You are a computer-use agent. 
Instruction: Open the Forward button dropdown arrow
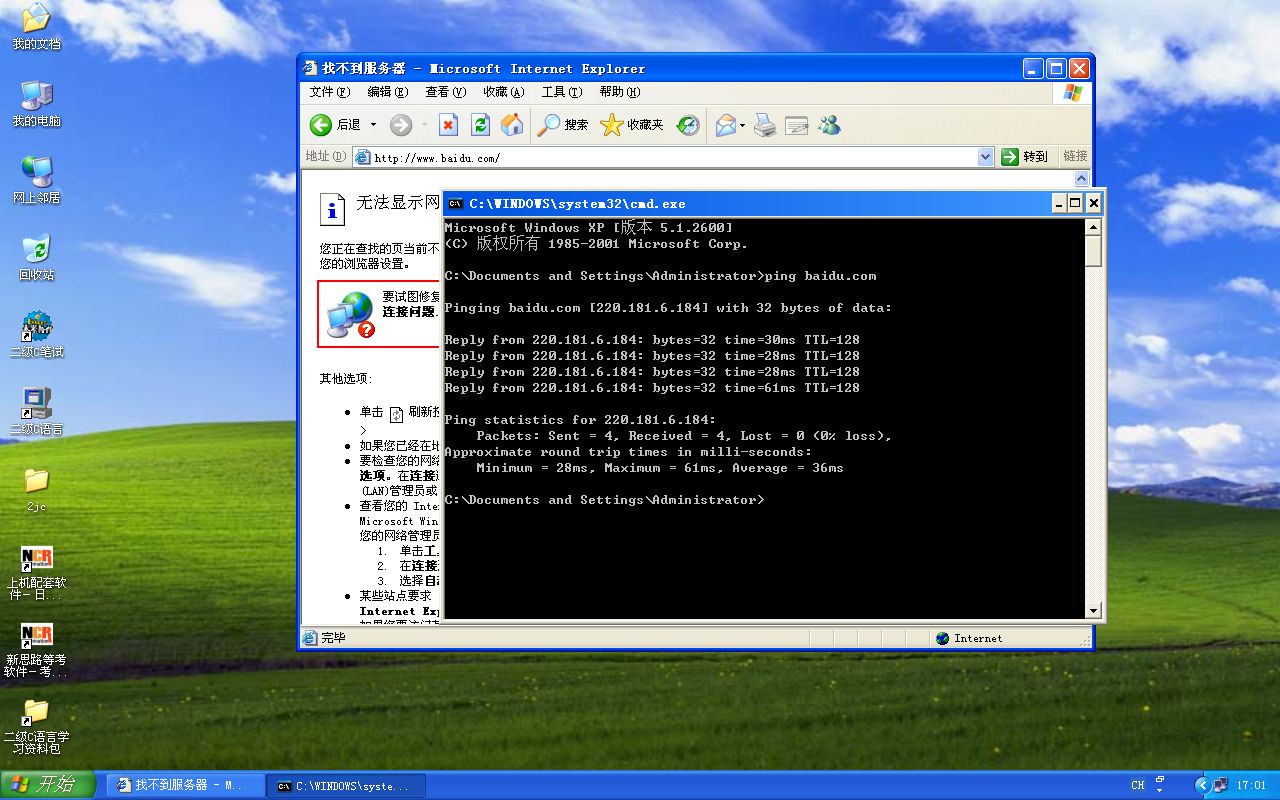424,125
